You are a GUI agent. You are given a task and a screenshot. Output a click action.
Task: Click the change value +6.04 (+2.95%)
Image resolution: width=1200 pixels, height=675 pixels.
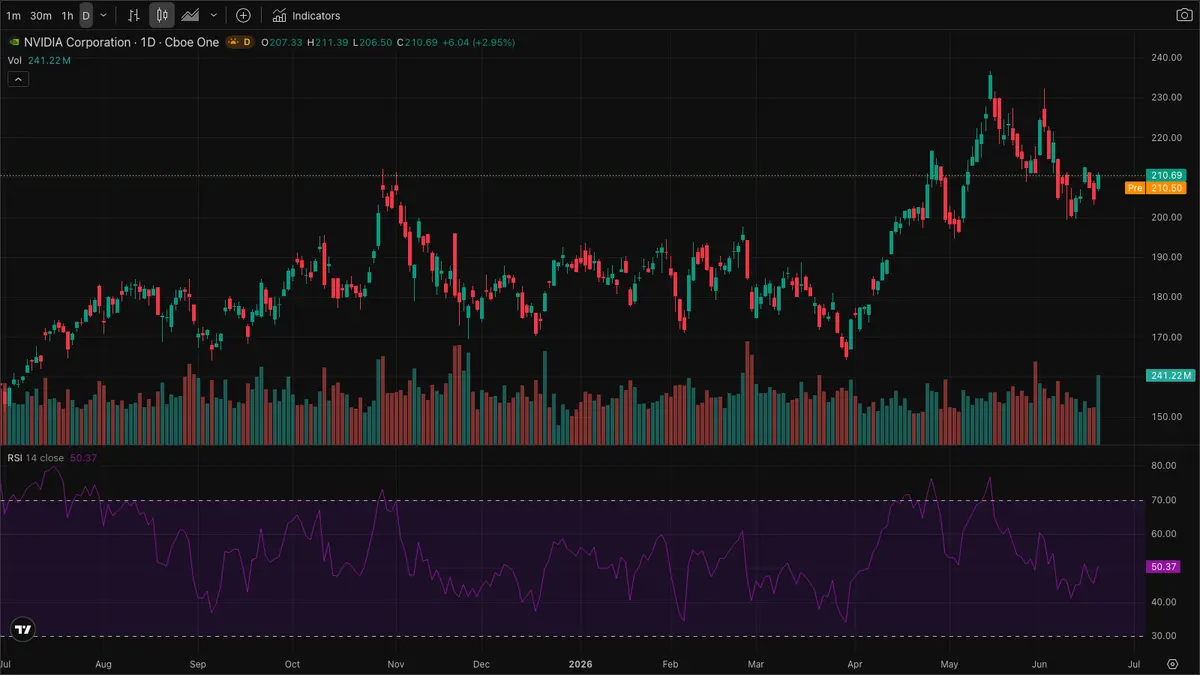pos(478,43)
